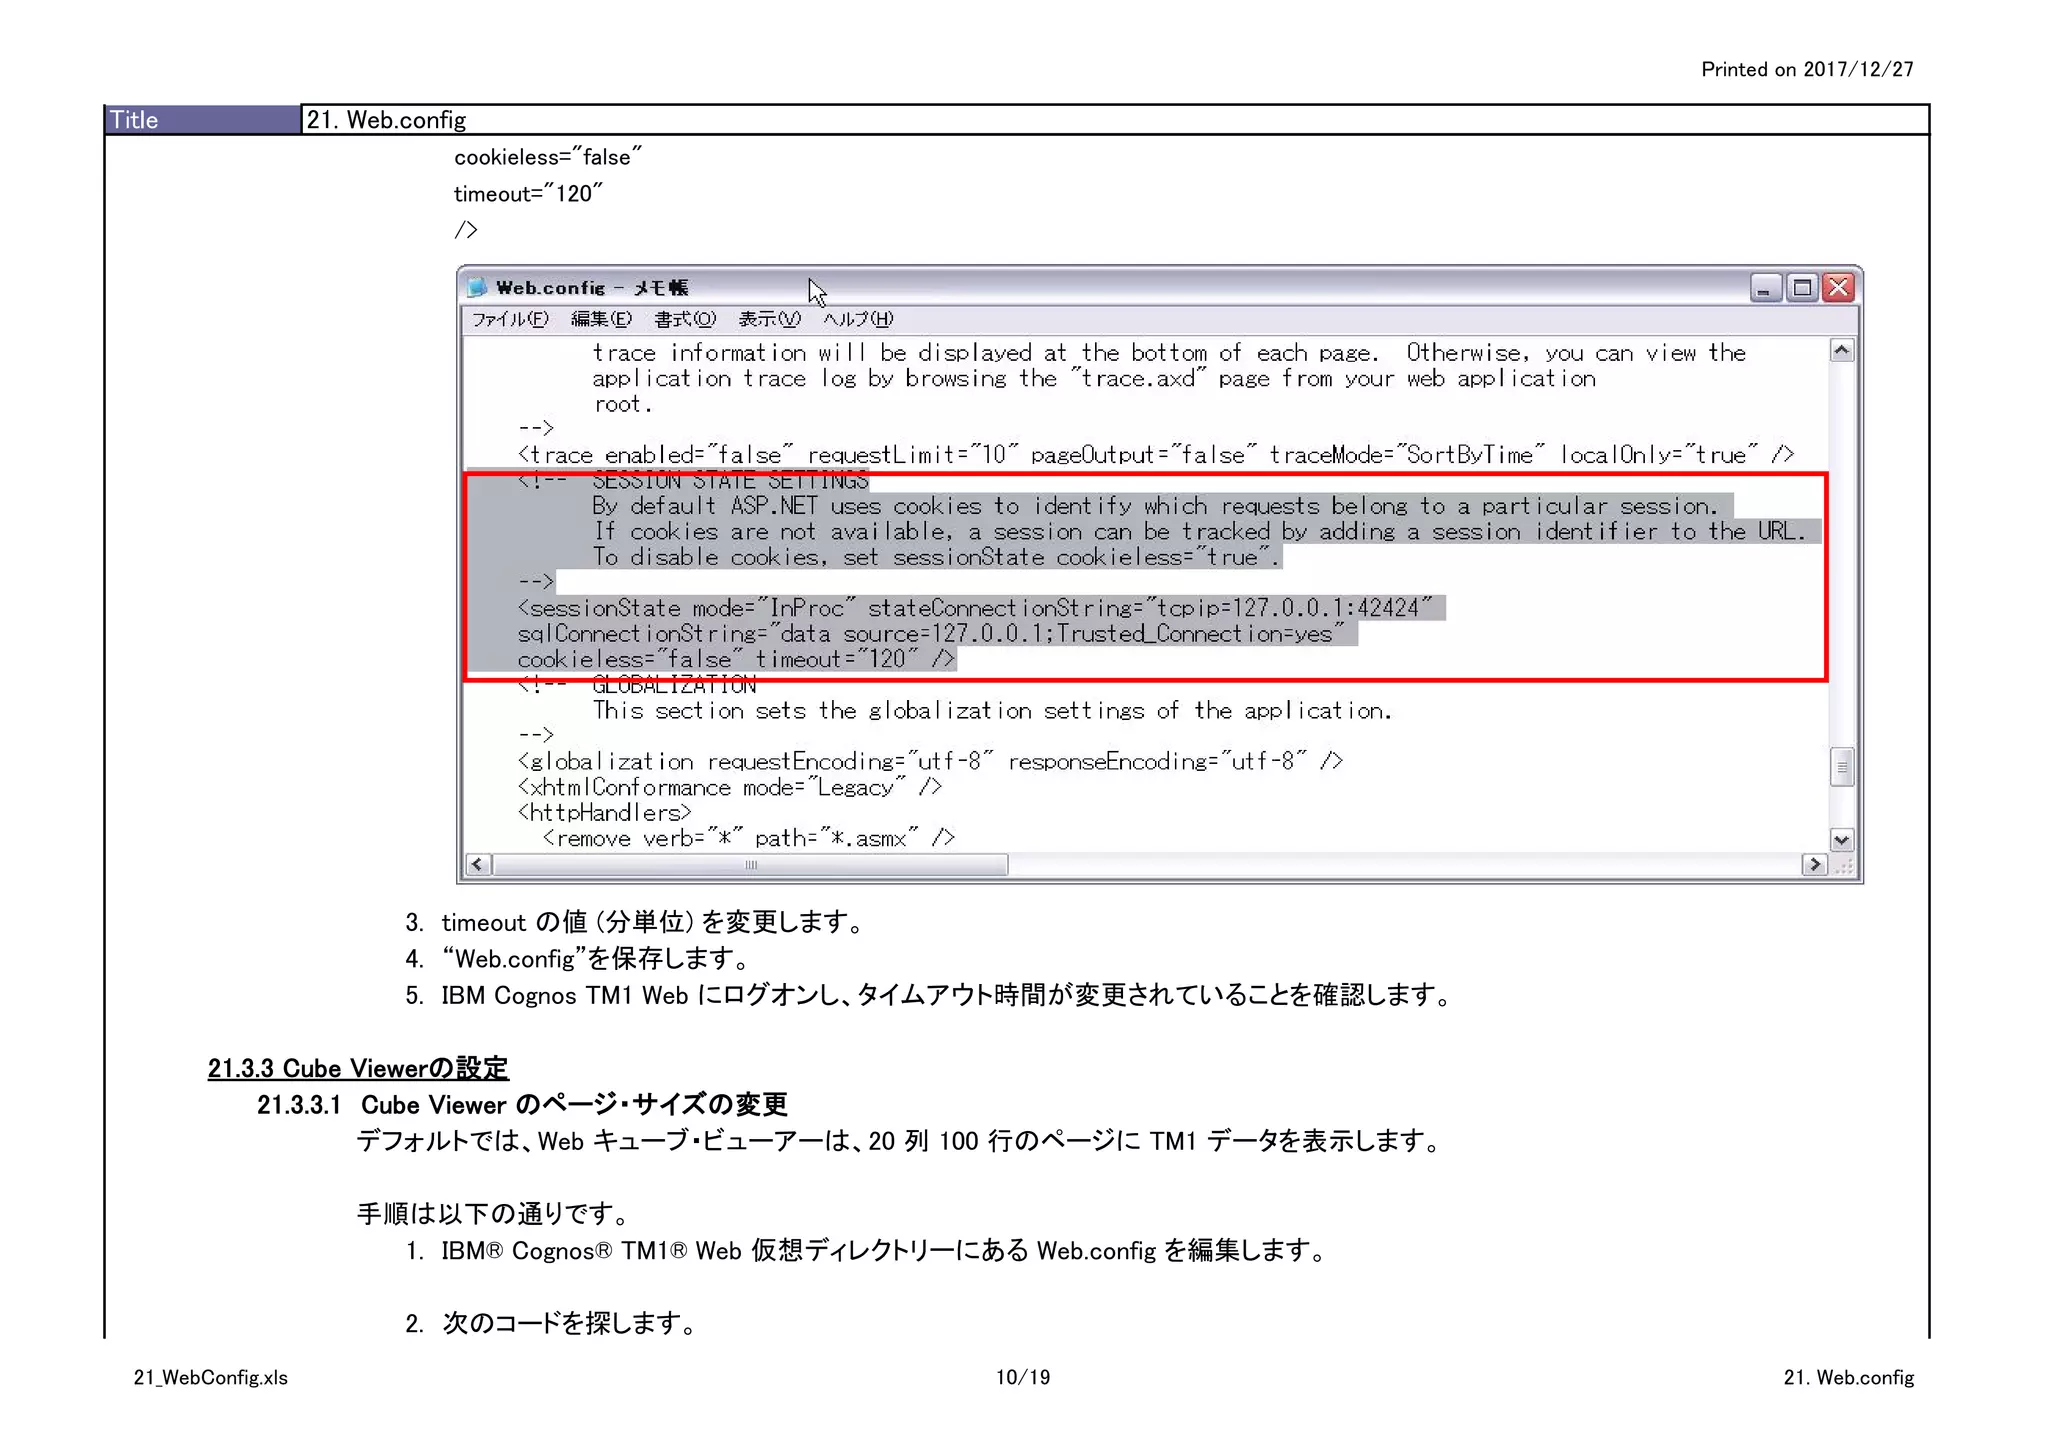Click the line starting 'By default ASP.NET uses cookies'
This screenshot has width=2048, height=1447.
[x=1155, y=506]
